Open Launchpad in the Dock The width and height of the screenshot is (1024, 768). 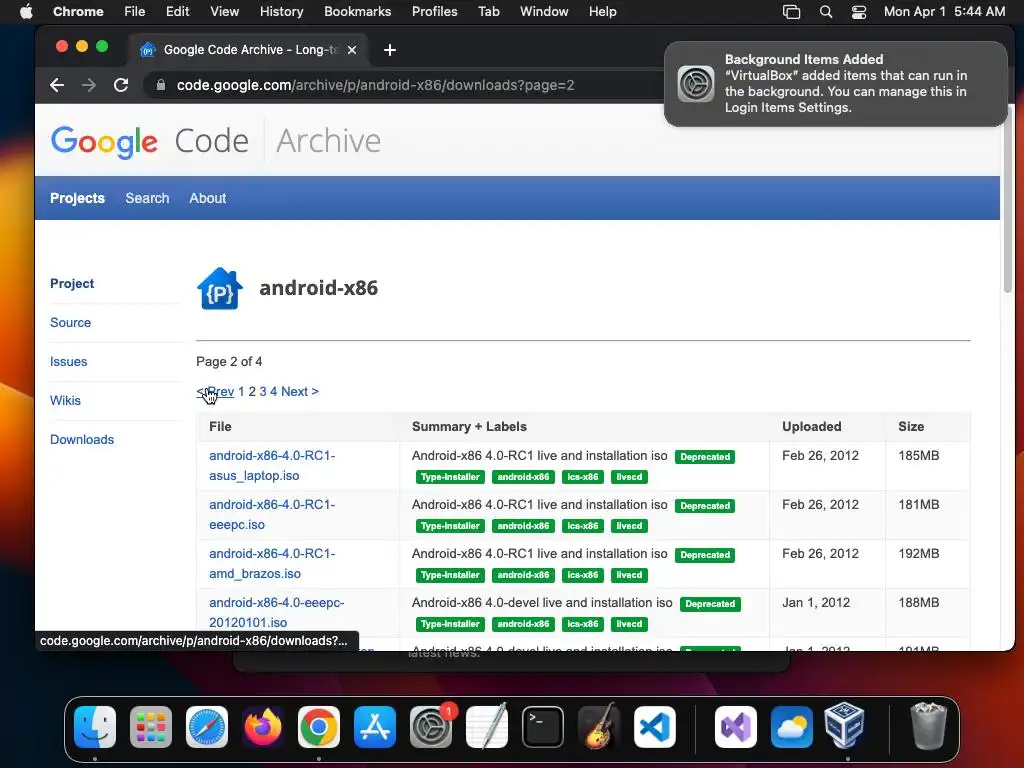pos(151,727)
